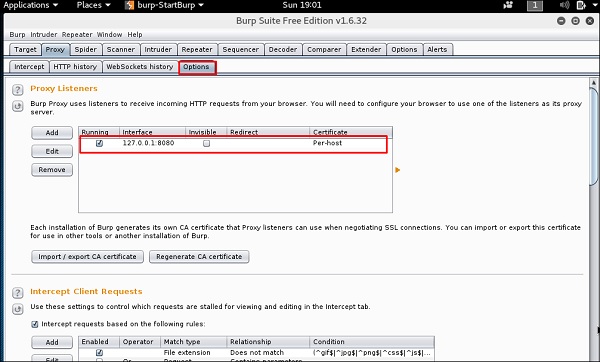
Task: Click Add button for Proxy Listeners
Action: coord(52,133)
